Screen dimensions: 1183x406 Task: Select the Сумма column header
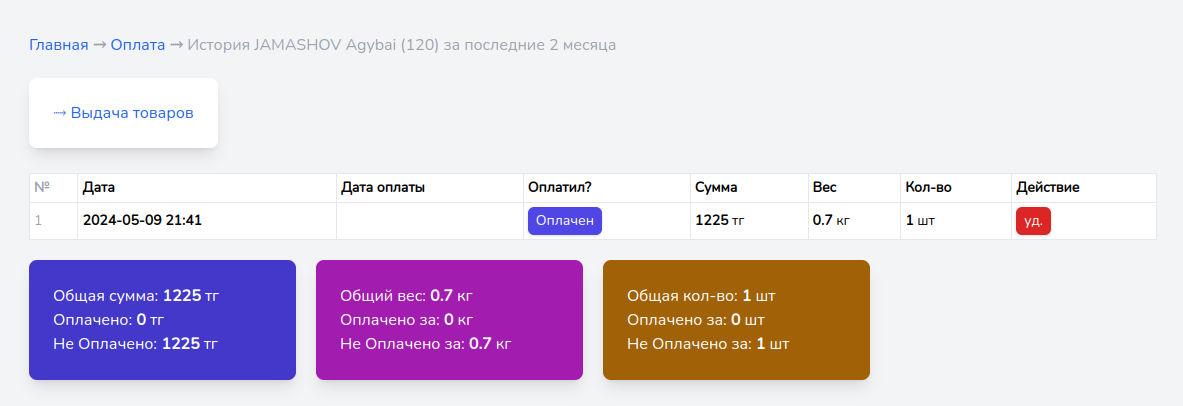[x=717, y=188]
